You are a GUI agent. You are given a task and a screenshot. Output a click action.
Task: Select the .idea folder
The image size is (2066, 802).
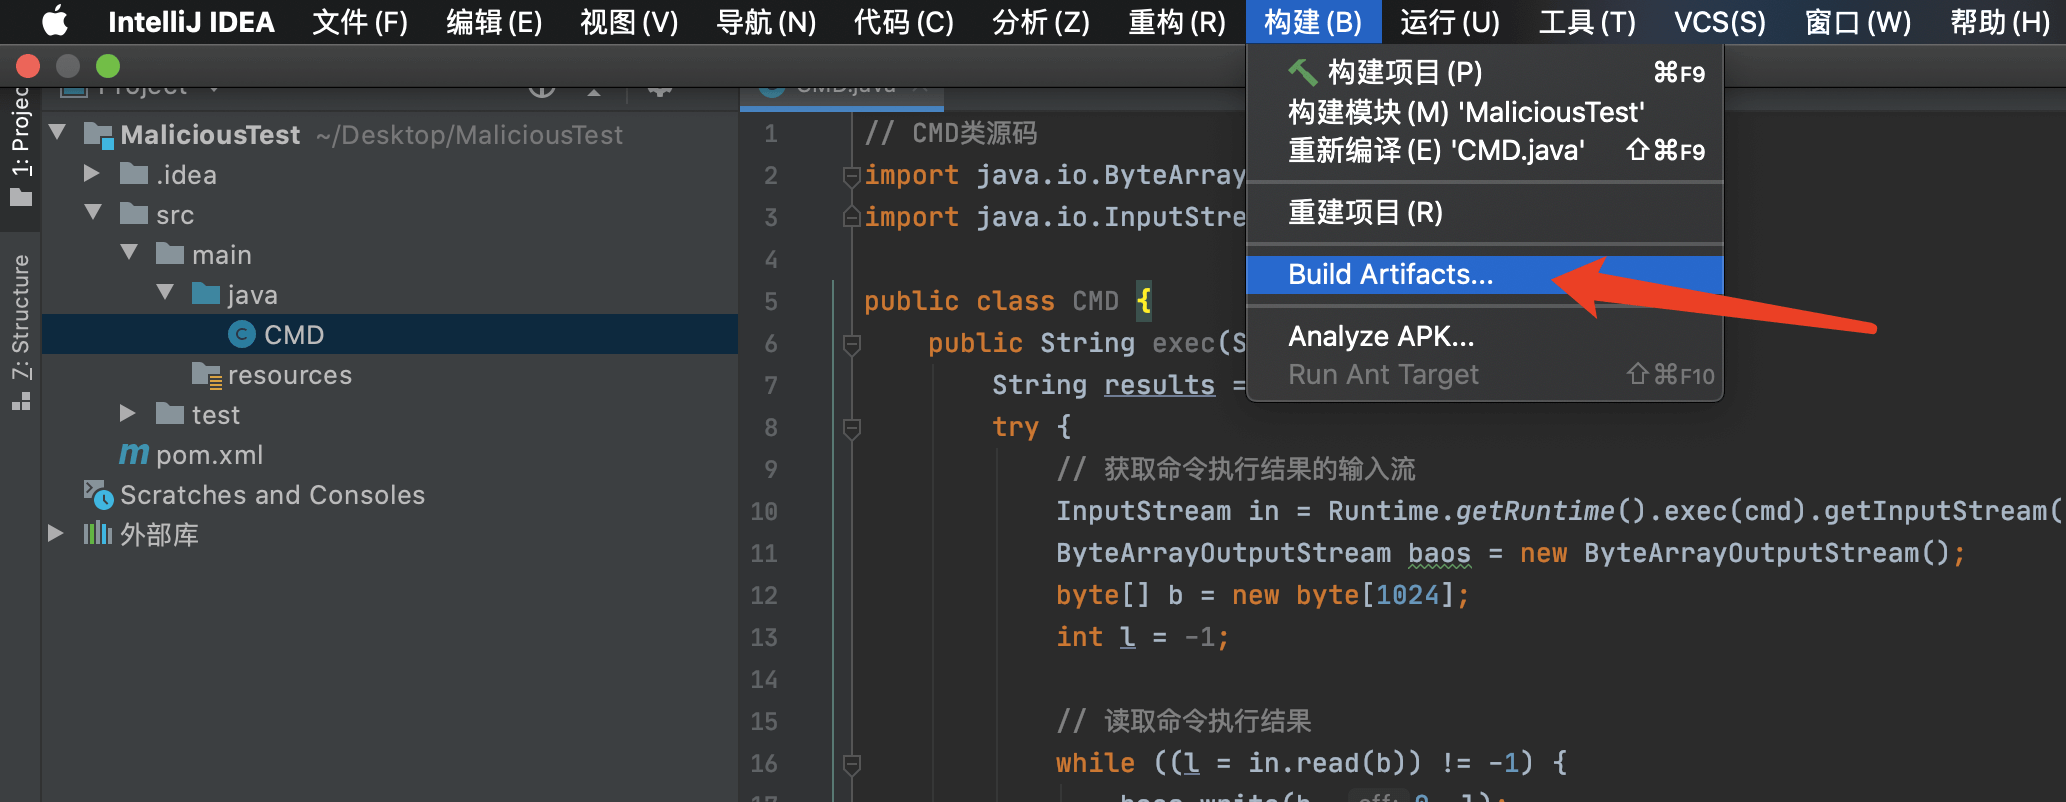(x=186, y=175)
